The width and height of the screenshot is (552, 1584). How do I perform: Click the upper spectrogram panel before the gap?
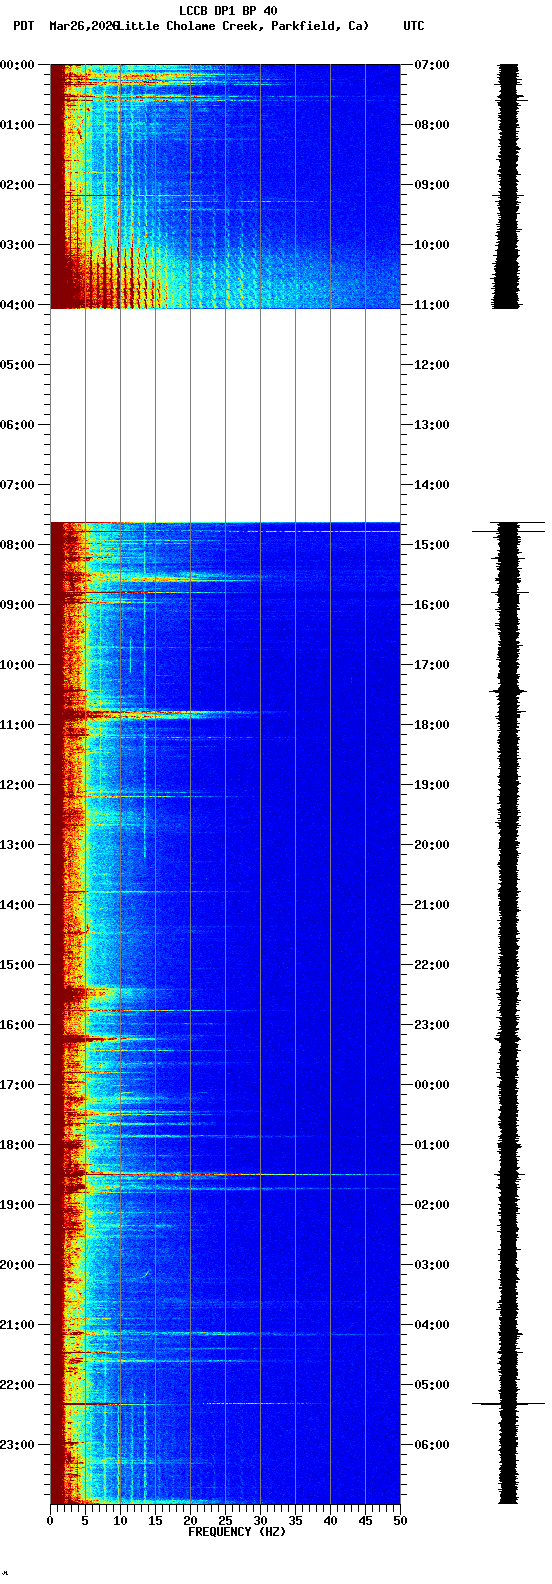225,186
